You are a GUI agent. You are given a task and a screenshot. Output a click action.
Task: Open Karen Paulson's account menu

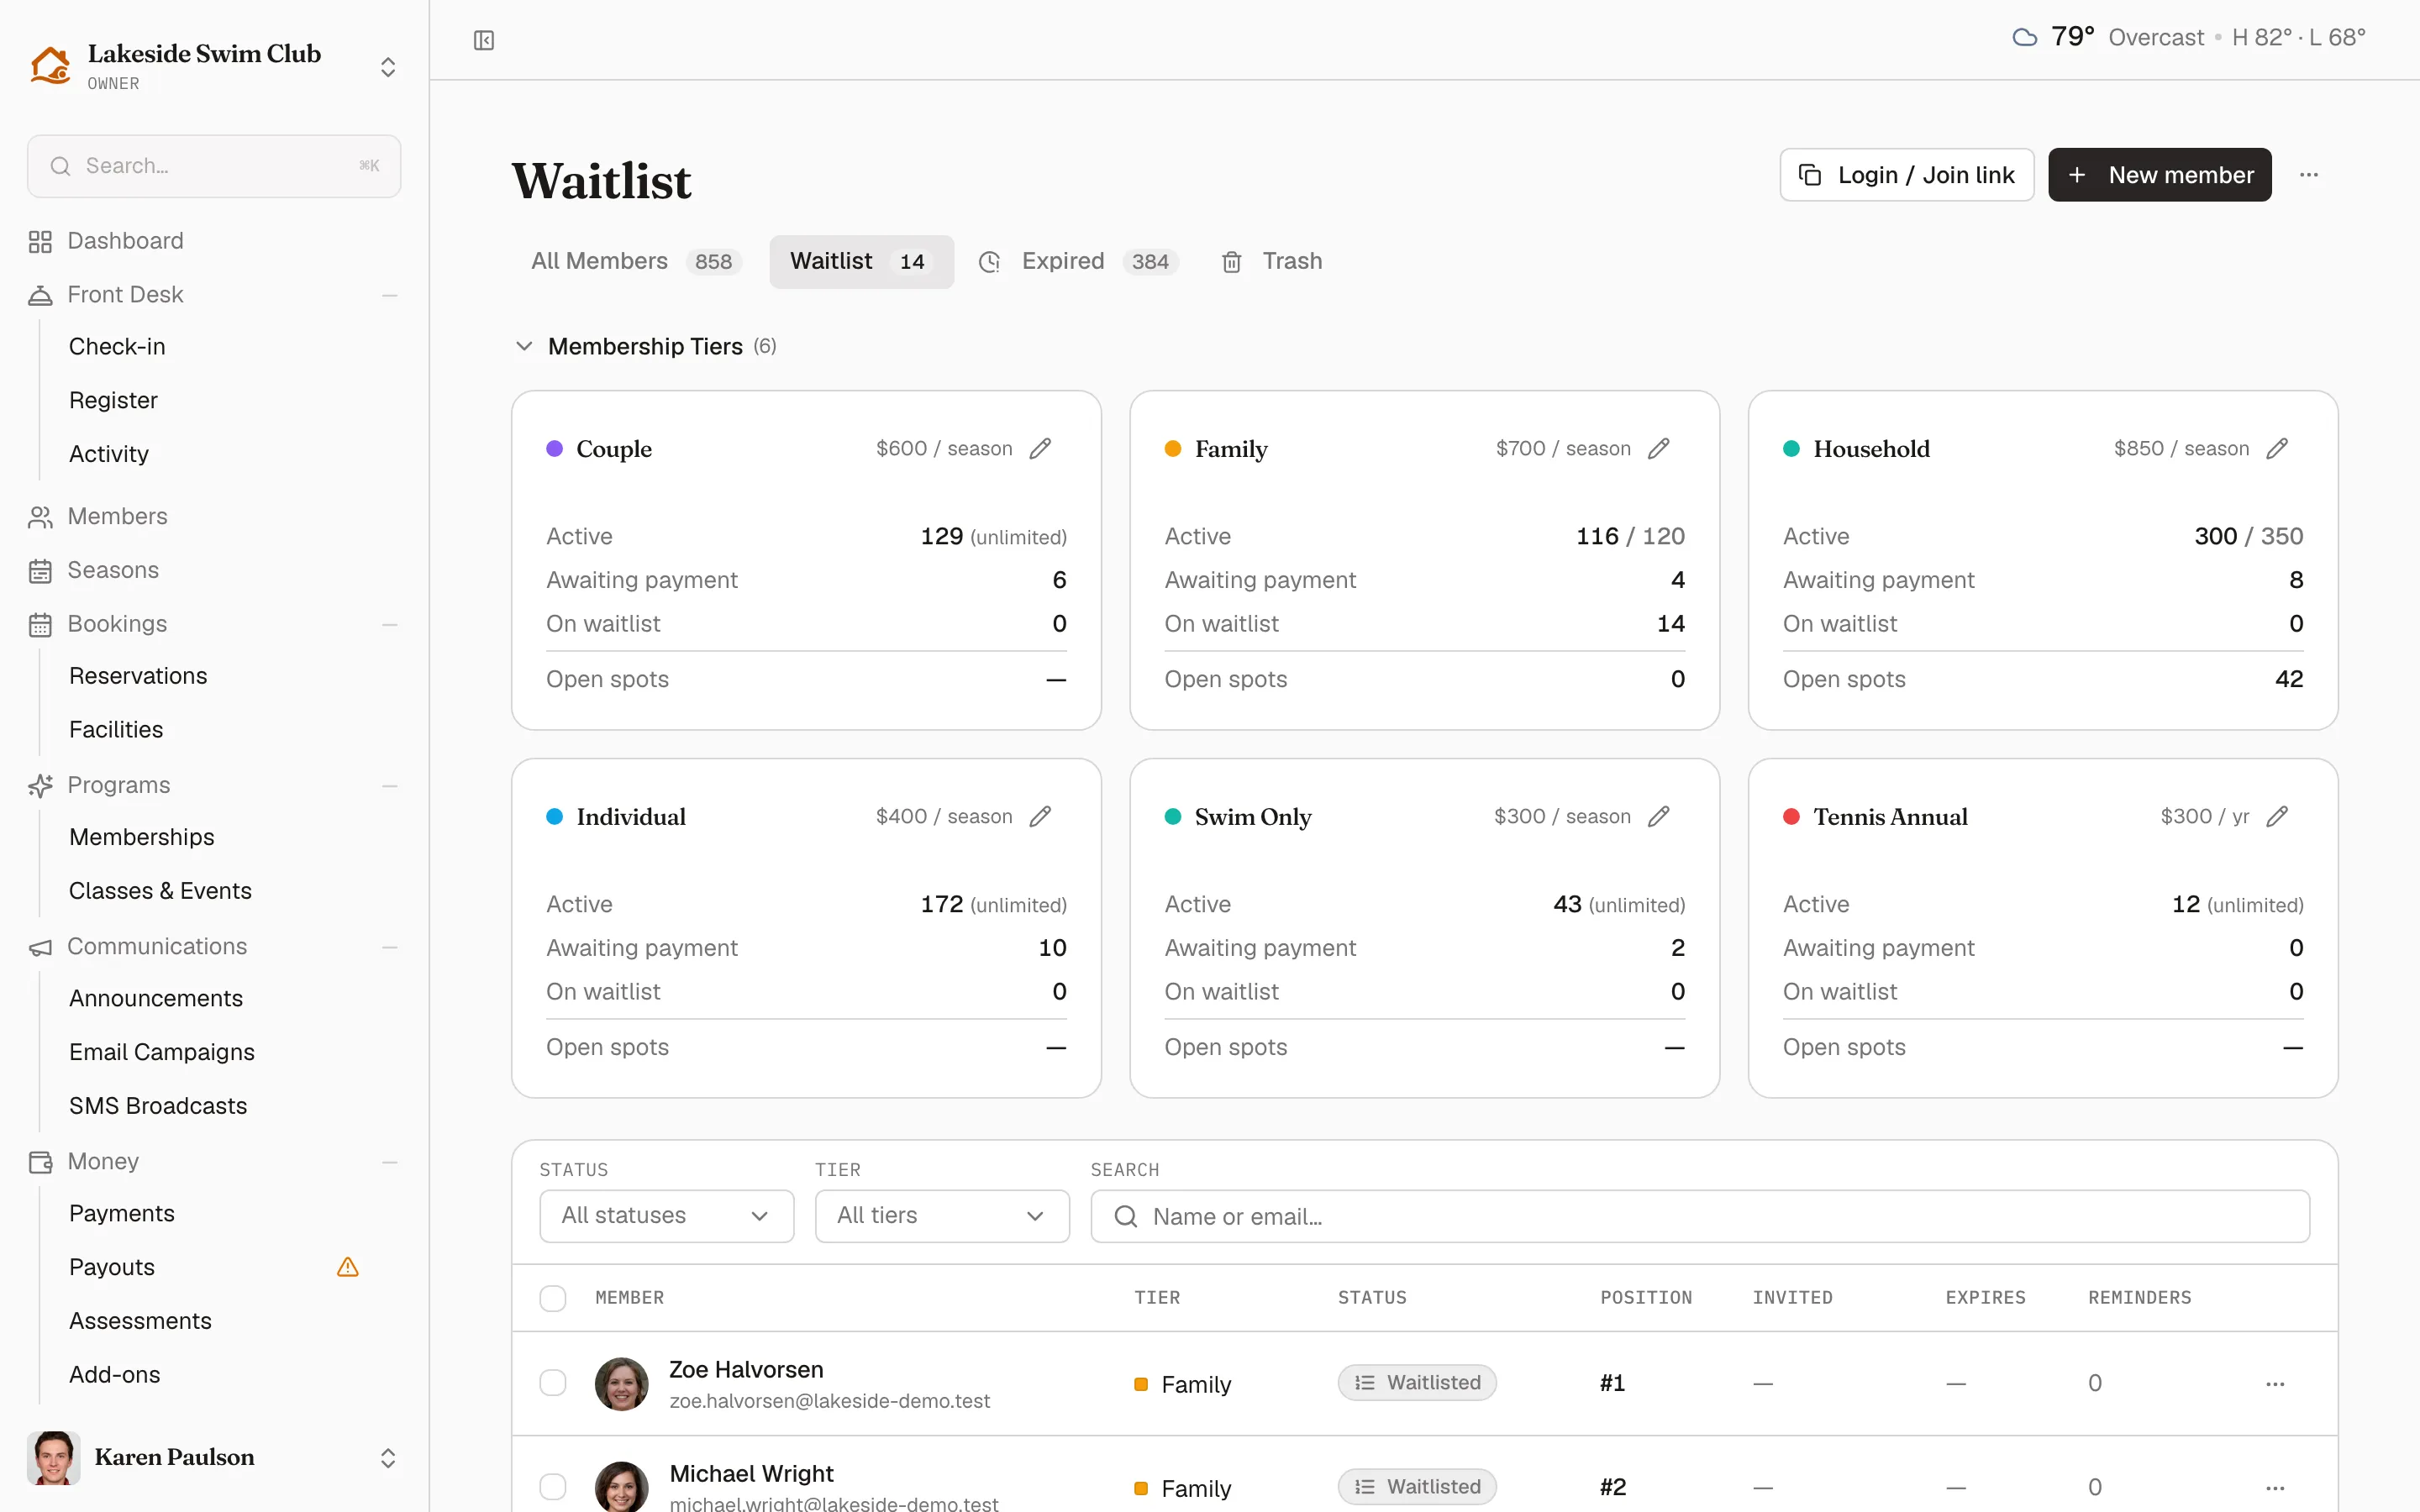214,1458
